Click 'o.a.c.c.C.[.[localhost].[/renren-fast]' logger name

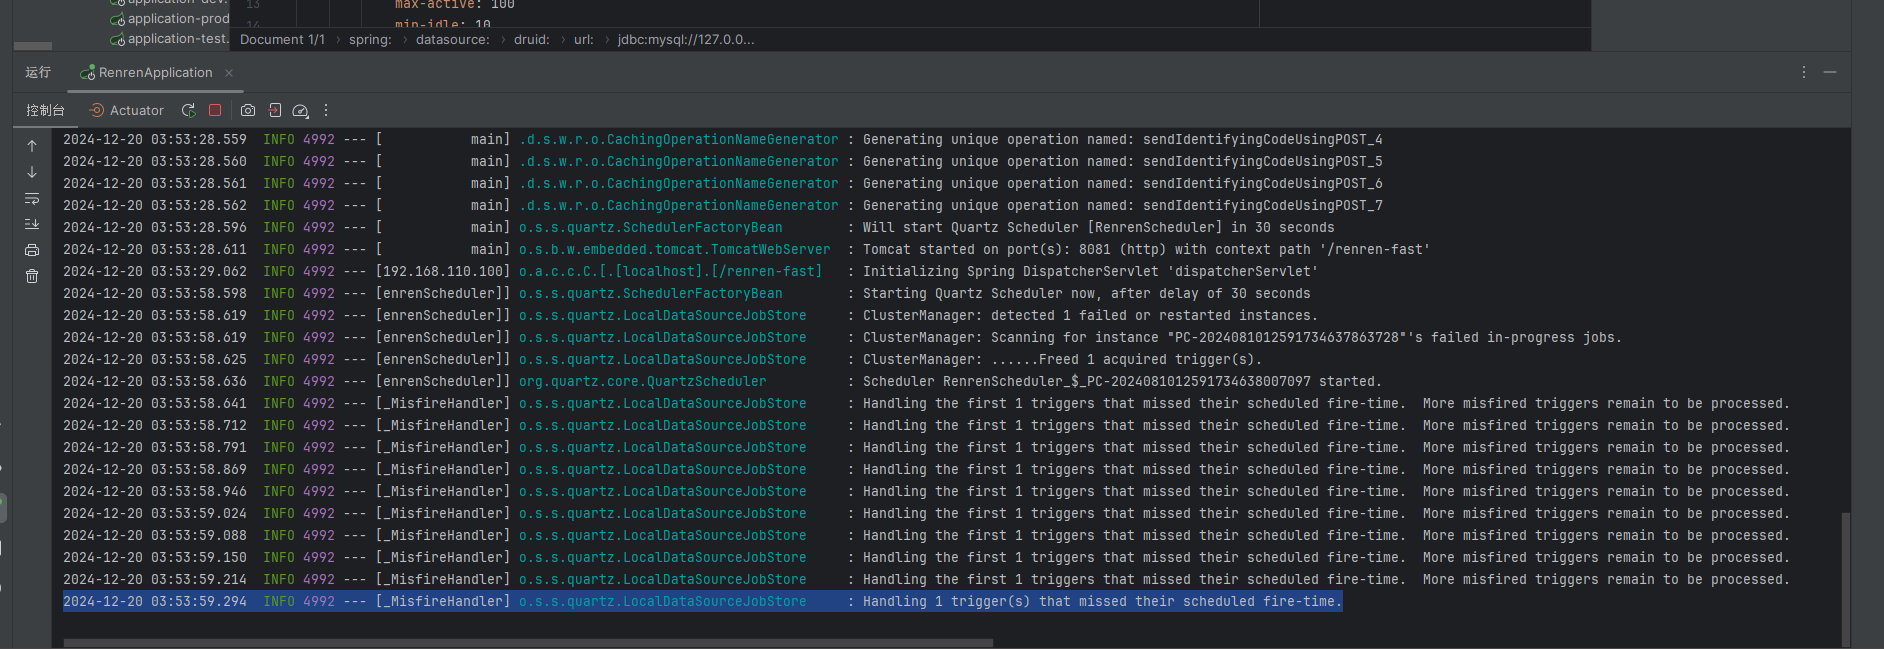[x=670, y=271]
